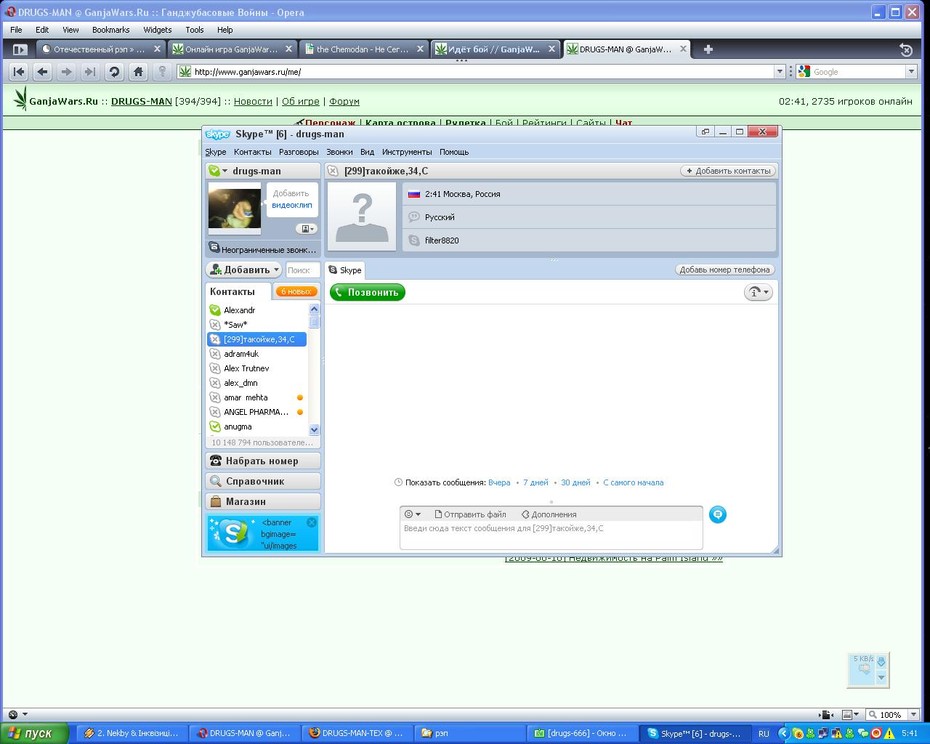Expand the download speed widget arrow
Screen dimensions: 930x744
click(x=881, y=677)
